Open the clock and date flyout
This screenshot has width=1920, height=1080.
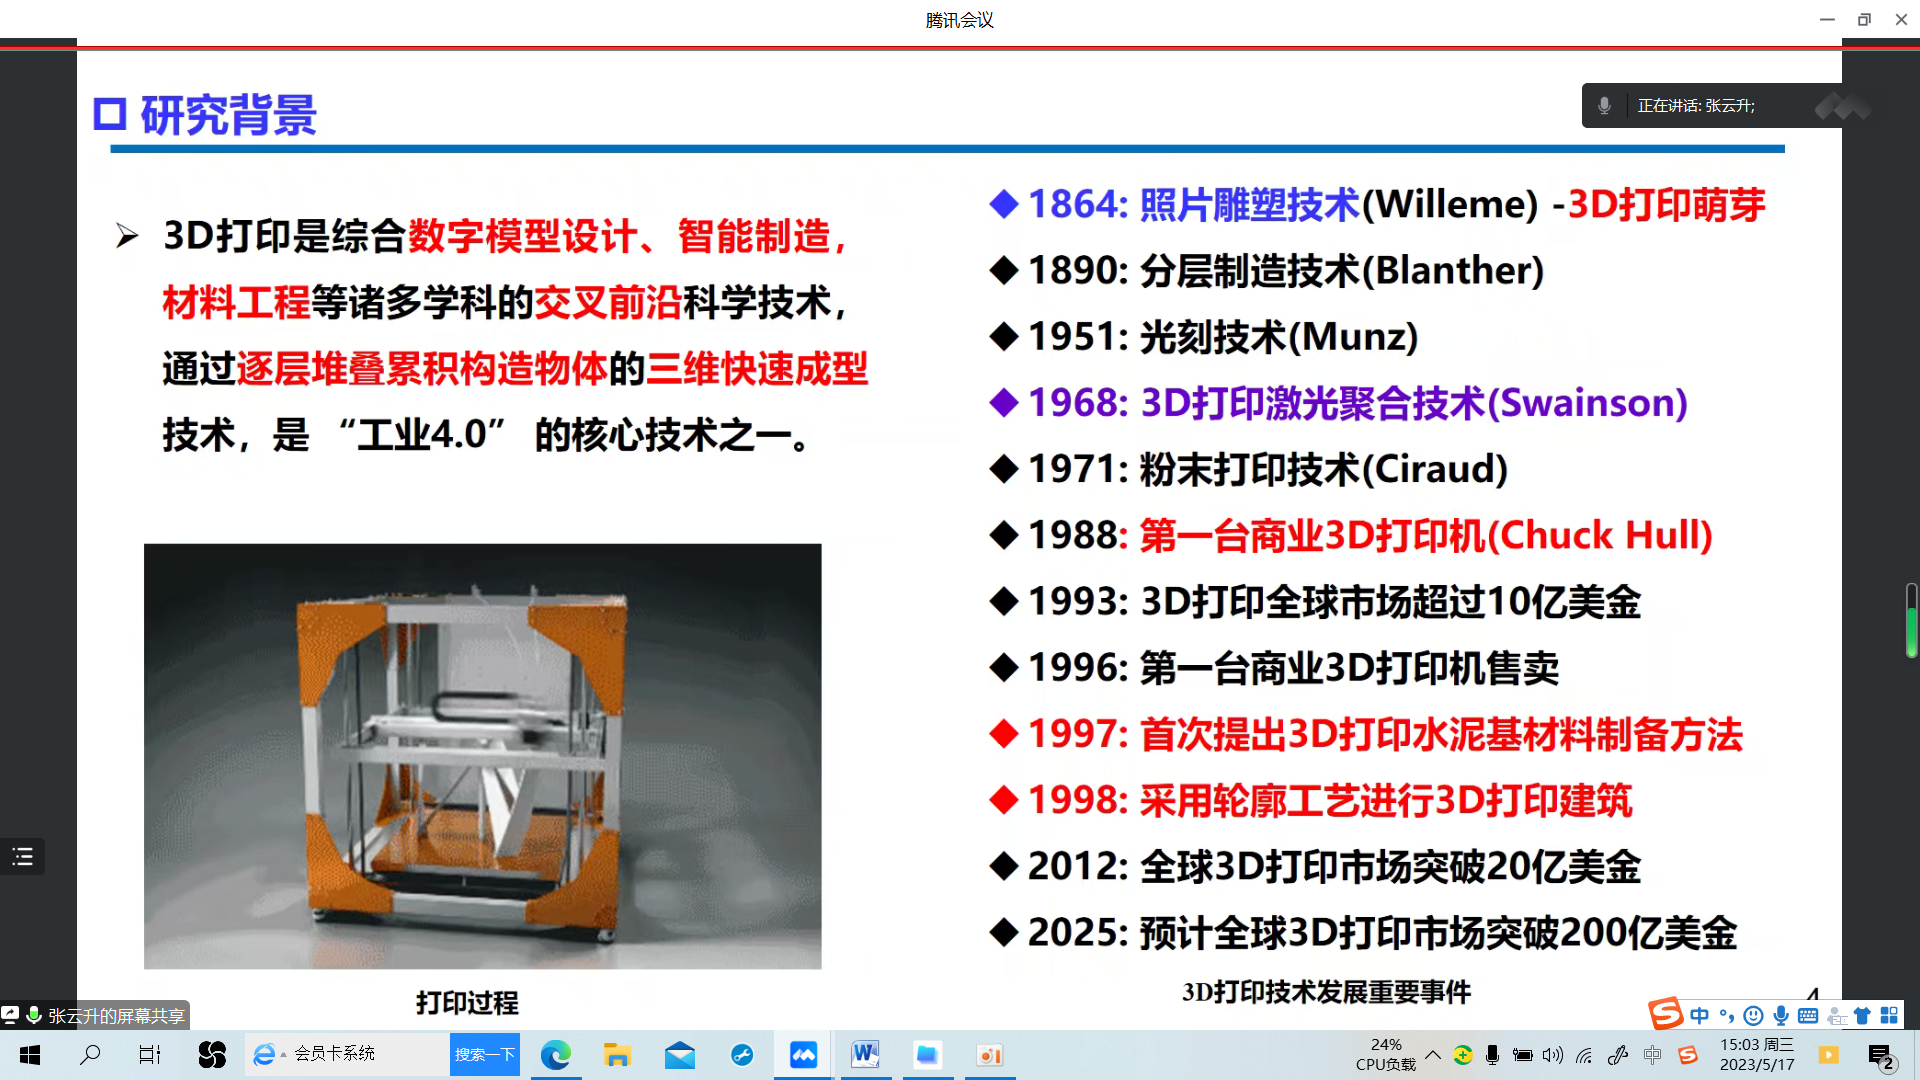tap(1757, 1055)
